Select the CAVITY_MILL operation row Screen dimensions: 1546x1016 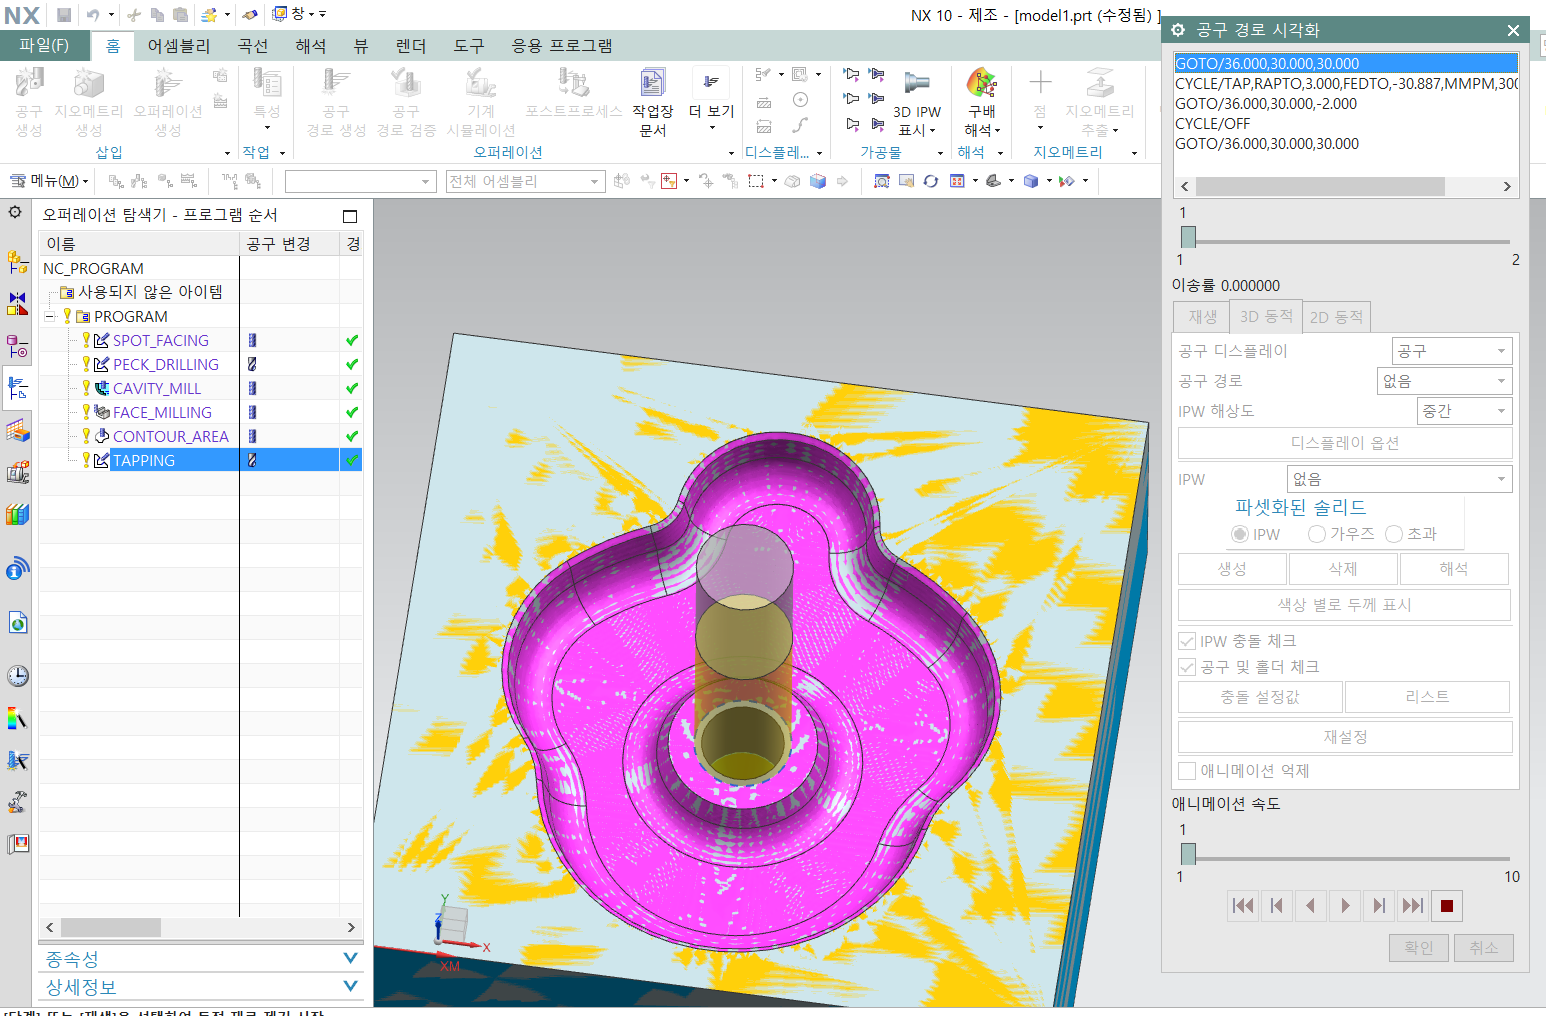coord(200,388)
